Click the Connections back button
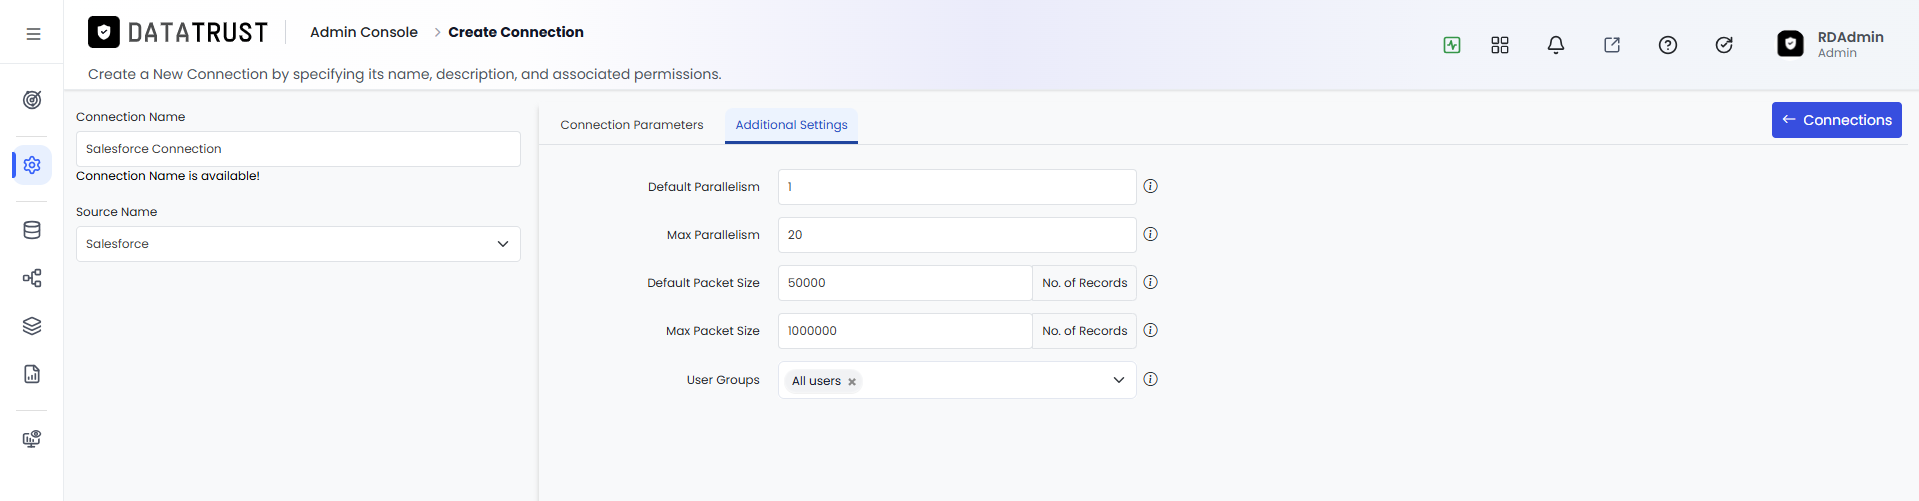This screenshot has width=1919, height=501. (1836, 120)
